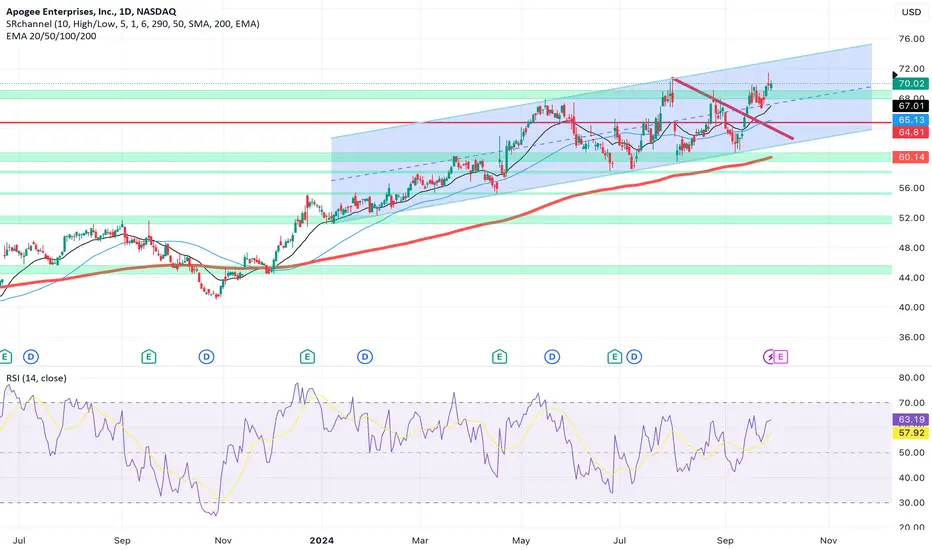Click the Apogee Enterprises symbol title

click(91, 12)
